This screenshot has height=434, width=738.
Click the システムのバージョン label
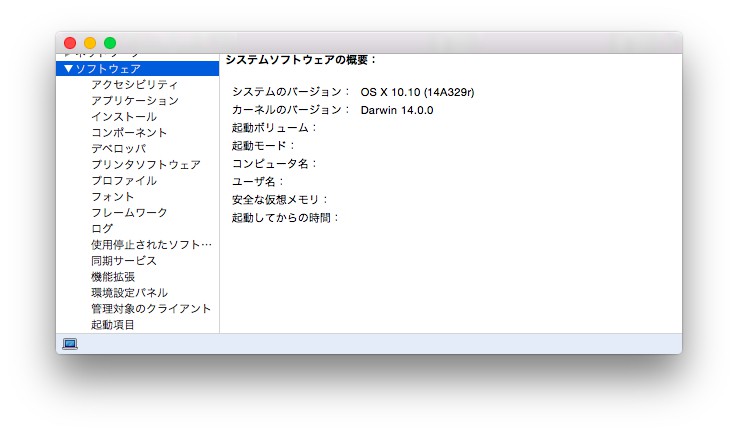pyautogui.click(x=290, y=92)
